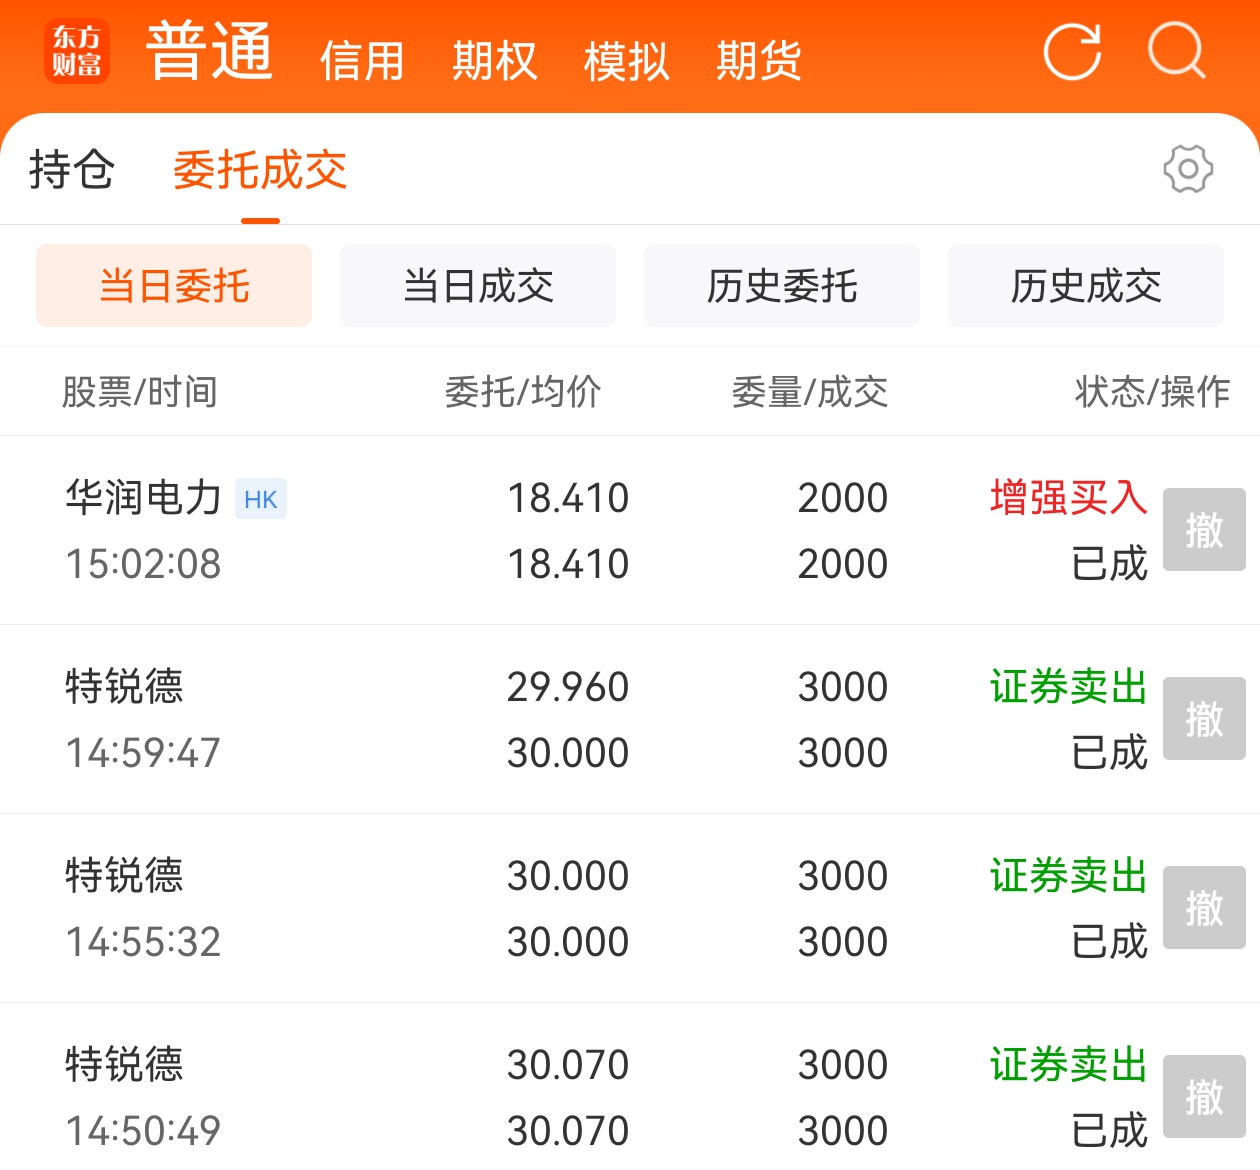Viewport: 1260px width, 1170px height.
Task: Switch to 普通 account tab
Action: click(x=209, y=51)
